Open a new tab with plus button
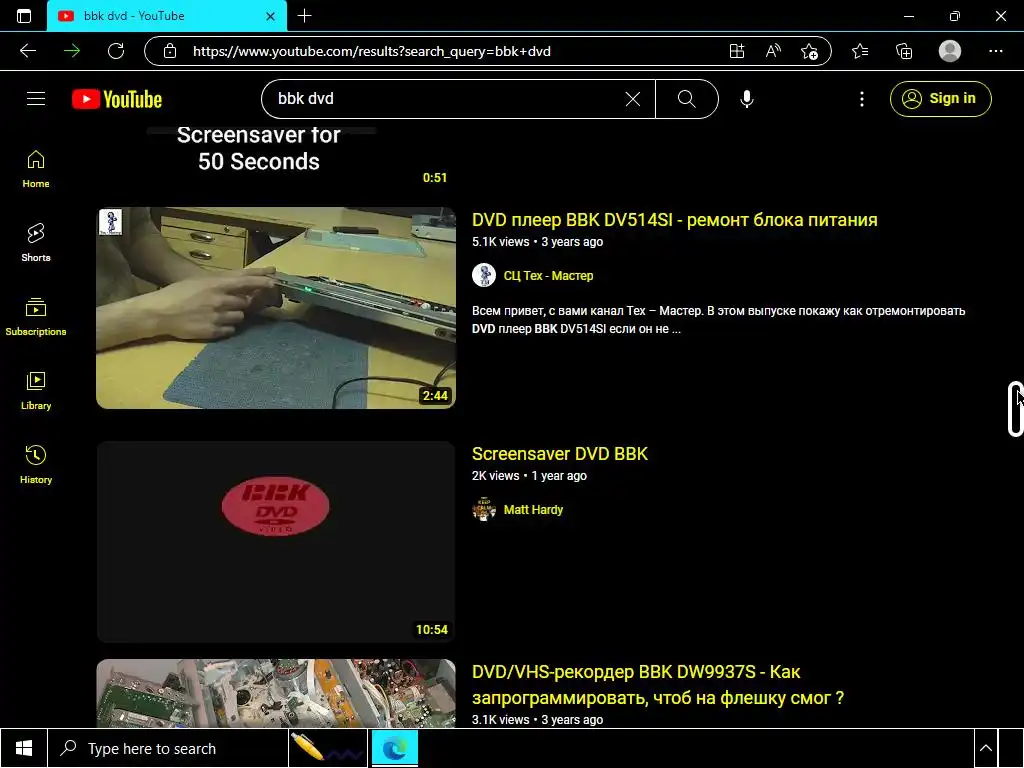 click(304, 16)
